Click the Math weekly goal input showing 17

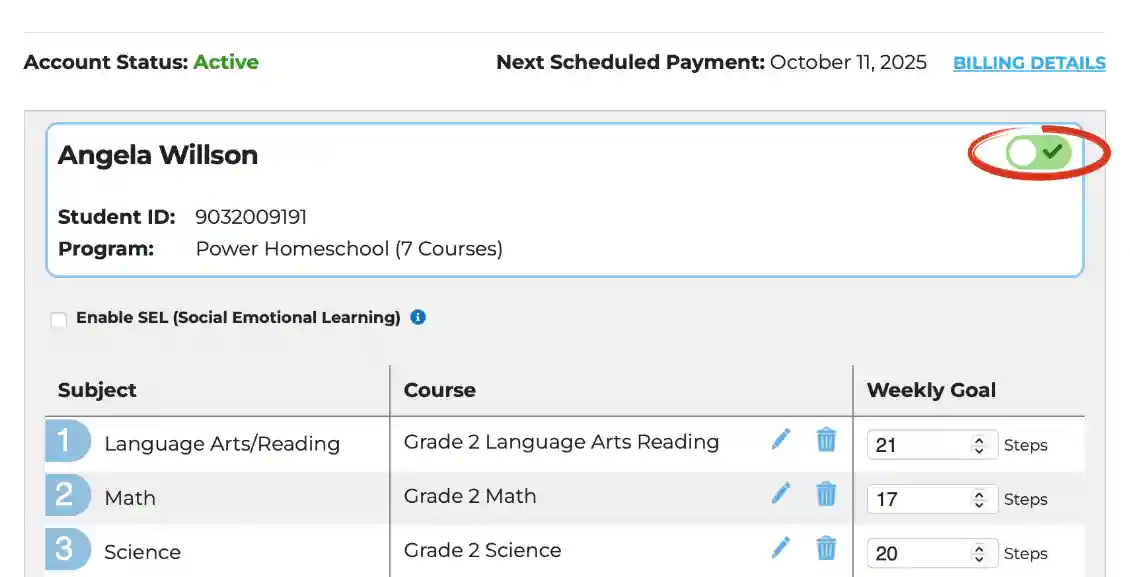[x=933, y=498]
